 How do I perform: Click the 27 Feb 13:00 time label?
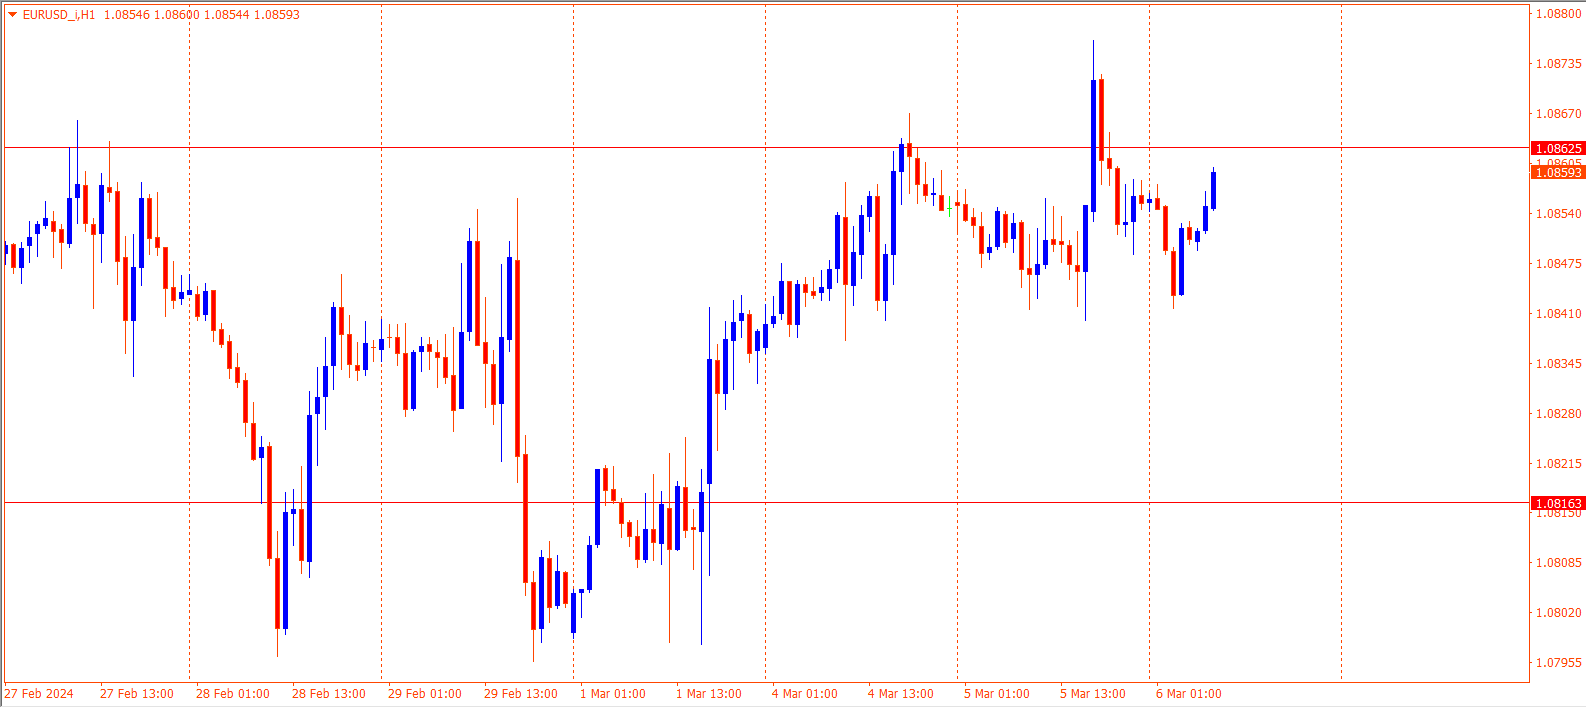point(137,694)
